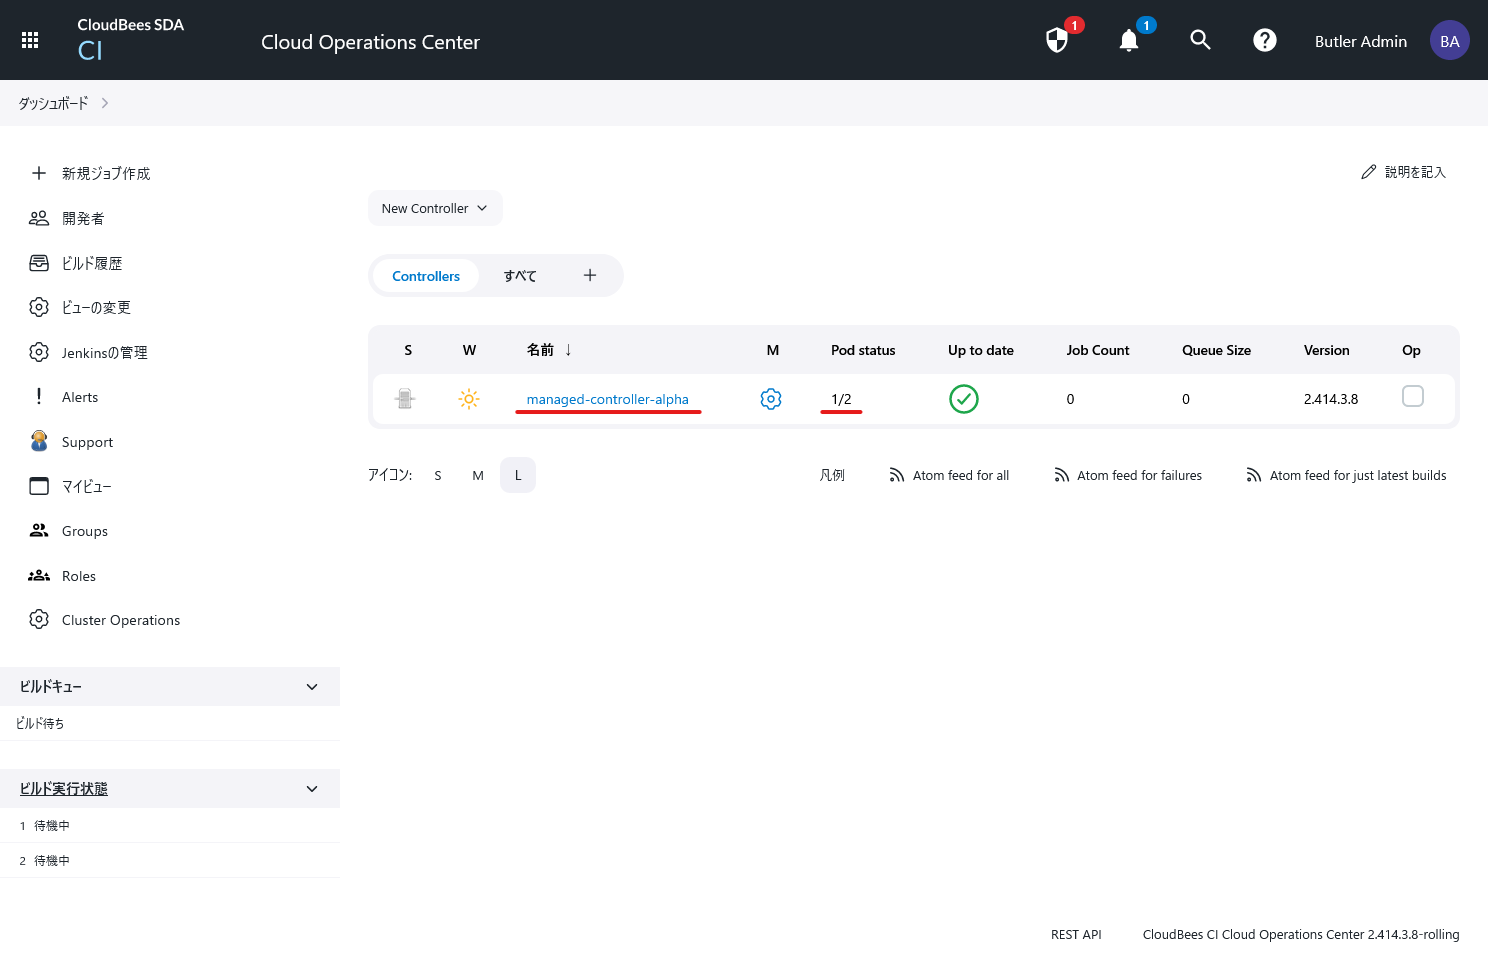Select icon size L
The image size is (1488, 965).
pos(518,476)
